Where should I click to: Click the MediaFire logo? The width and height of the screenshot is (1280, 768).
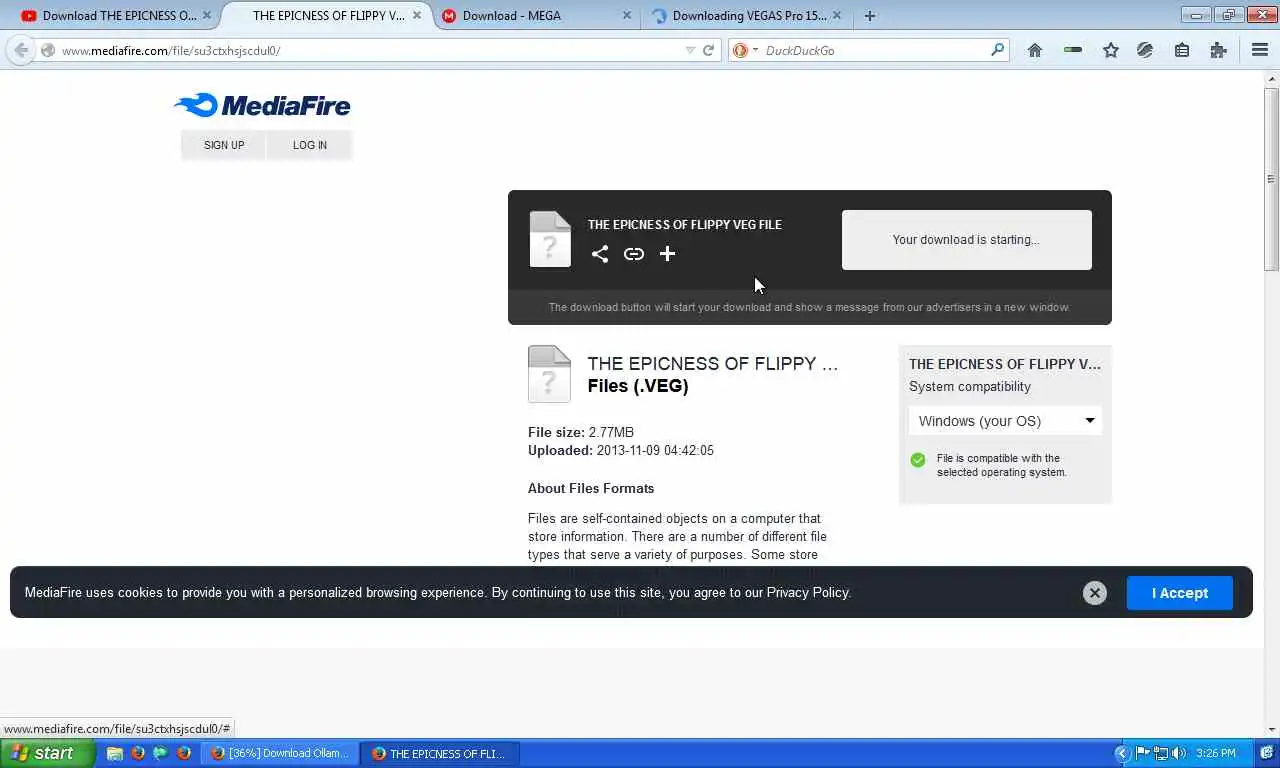pos(262,105)
